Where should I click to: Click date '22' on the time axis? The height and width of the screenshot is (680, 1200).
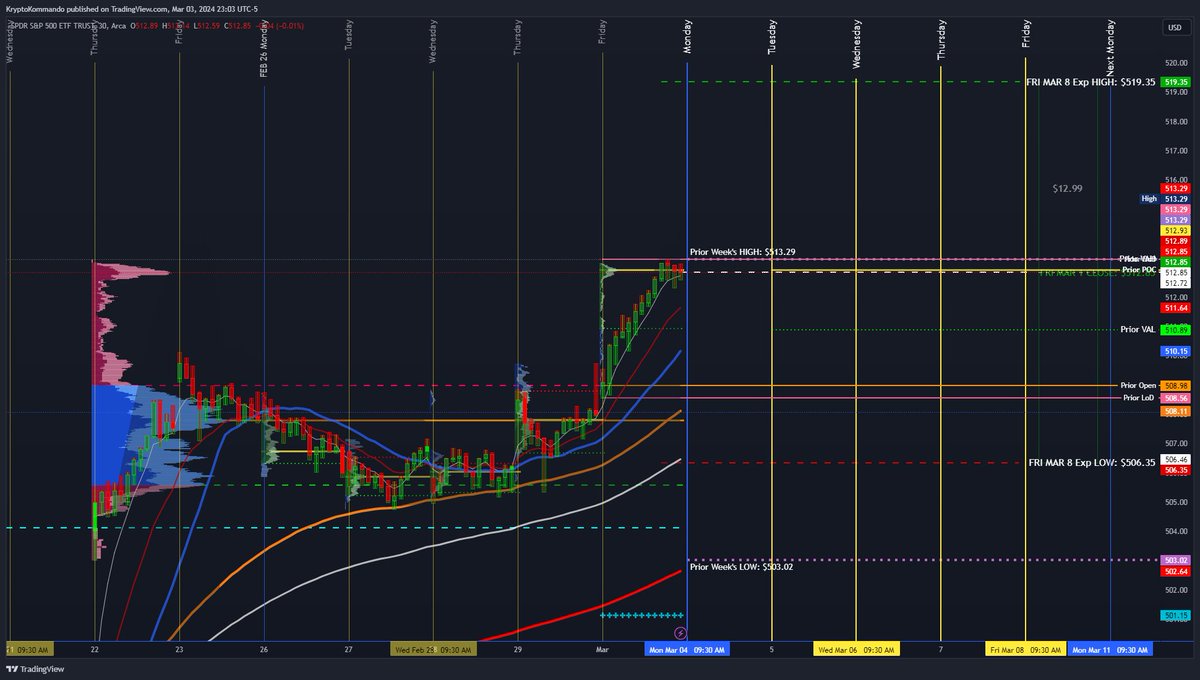[94, 649]
